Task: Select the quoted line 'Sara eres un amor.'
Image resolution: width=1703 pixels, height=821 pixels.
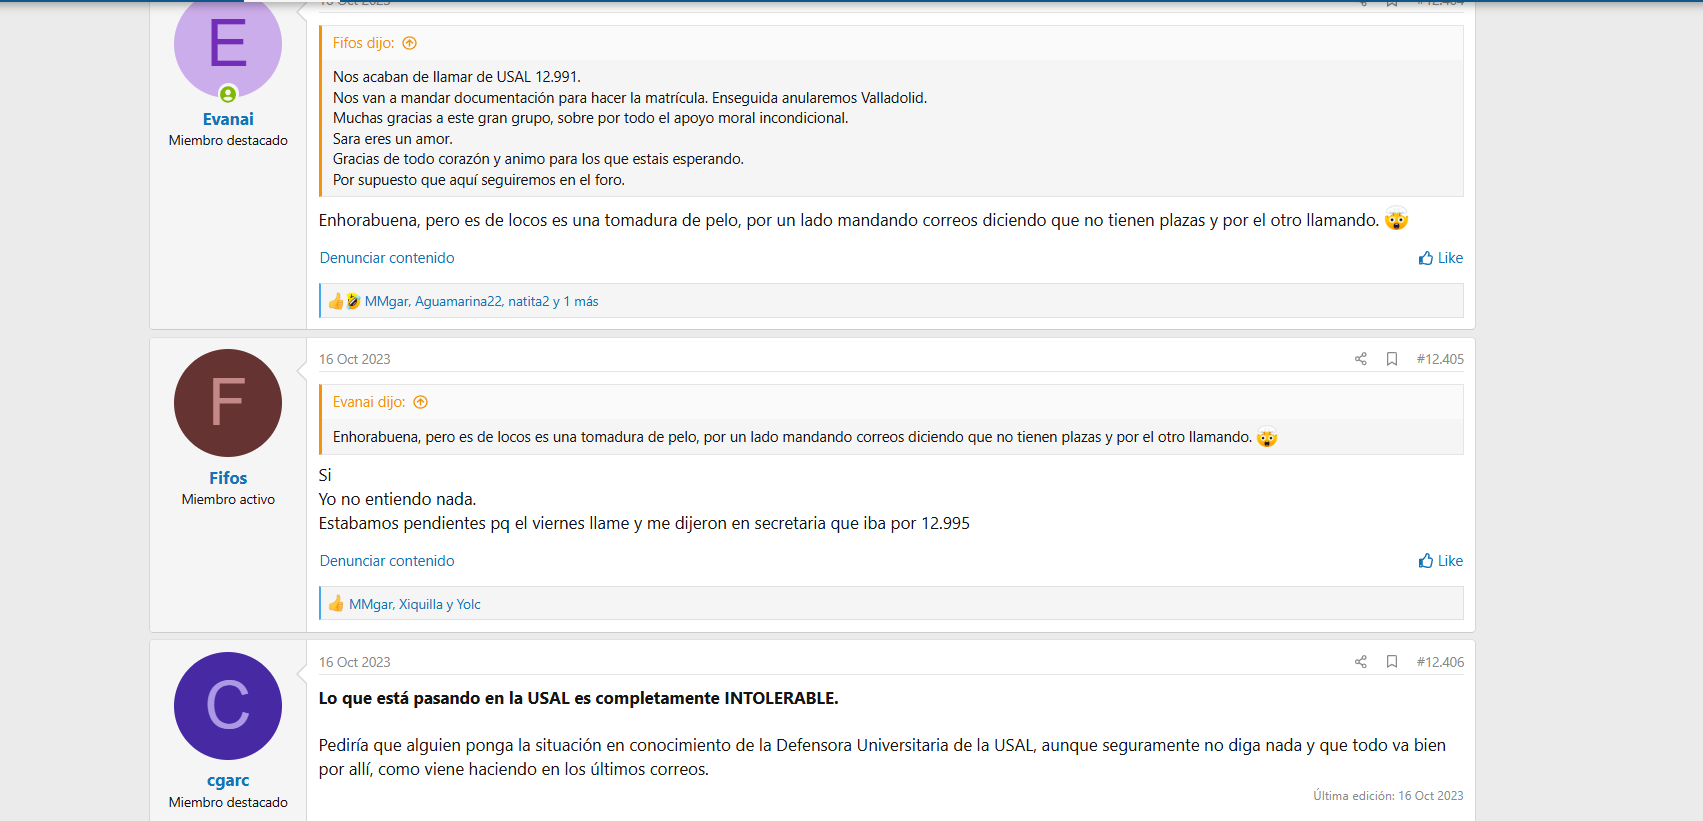Action: point(393,139)
